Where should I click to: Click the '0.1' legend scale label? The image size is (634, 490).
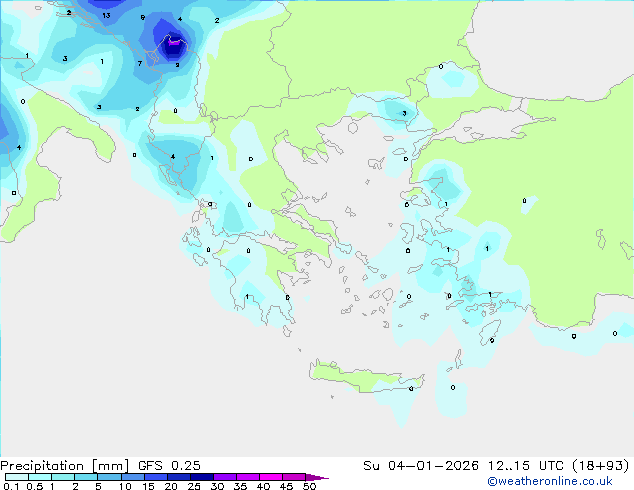pyautogui.click(x=11, y=486)
